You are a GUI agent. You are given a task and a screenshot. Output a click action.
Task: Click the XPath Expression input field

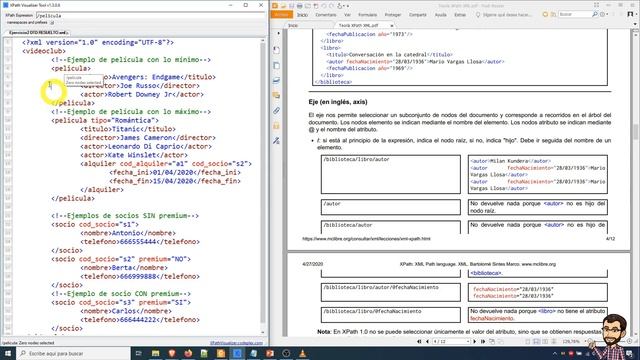click(x=150, y=16)
